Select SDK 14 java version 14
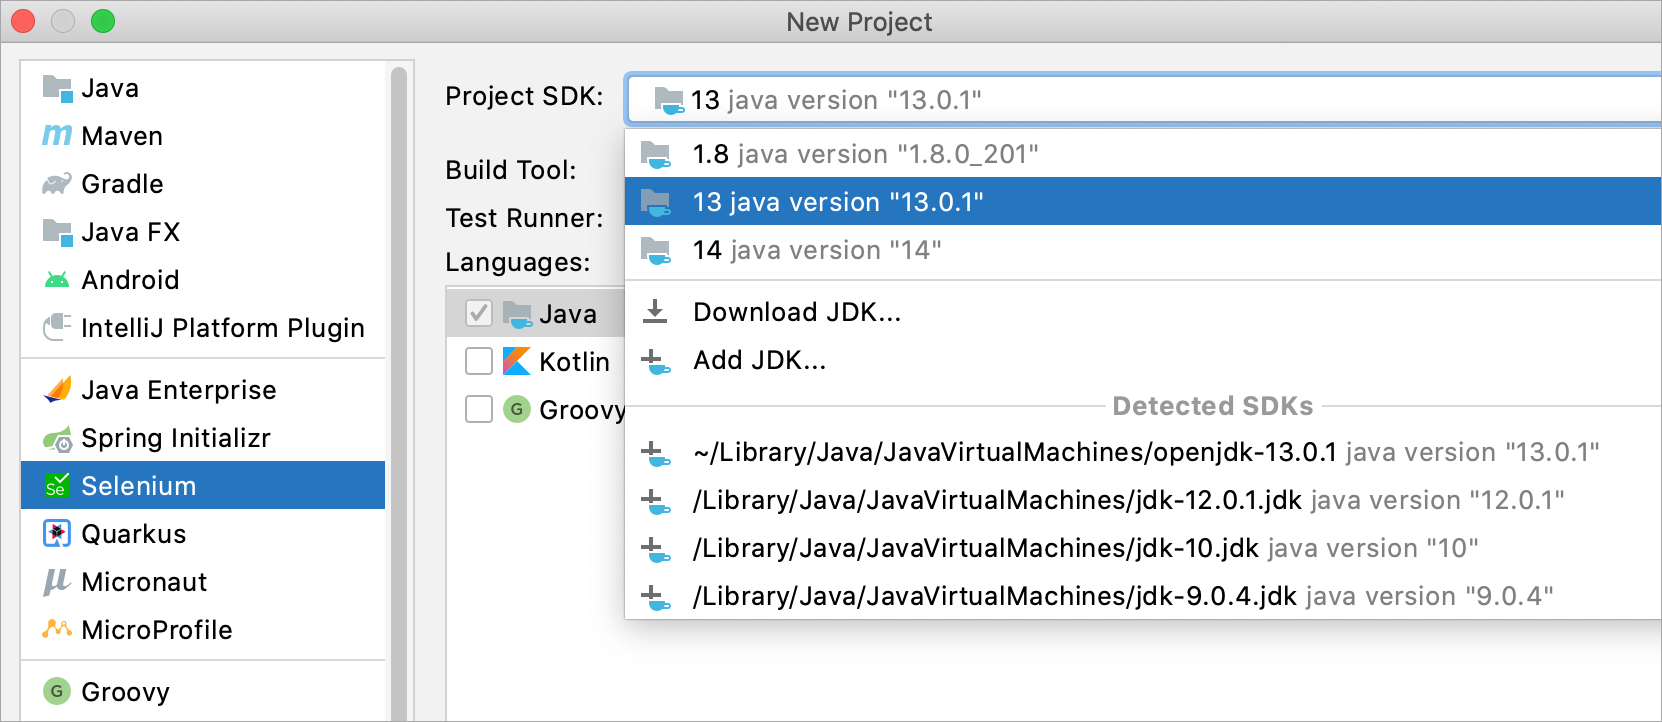This screenshot has width=1662, height=722. 1143,250
